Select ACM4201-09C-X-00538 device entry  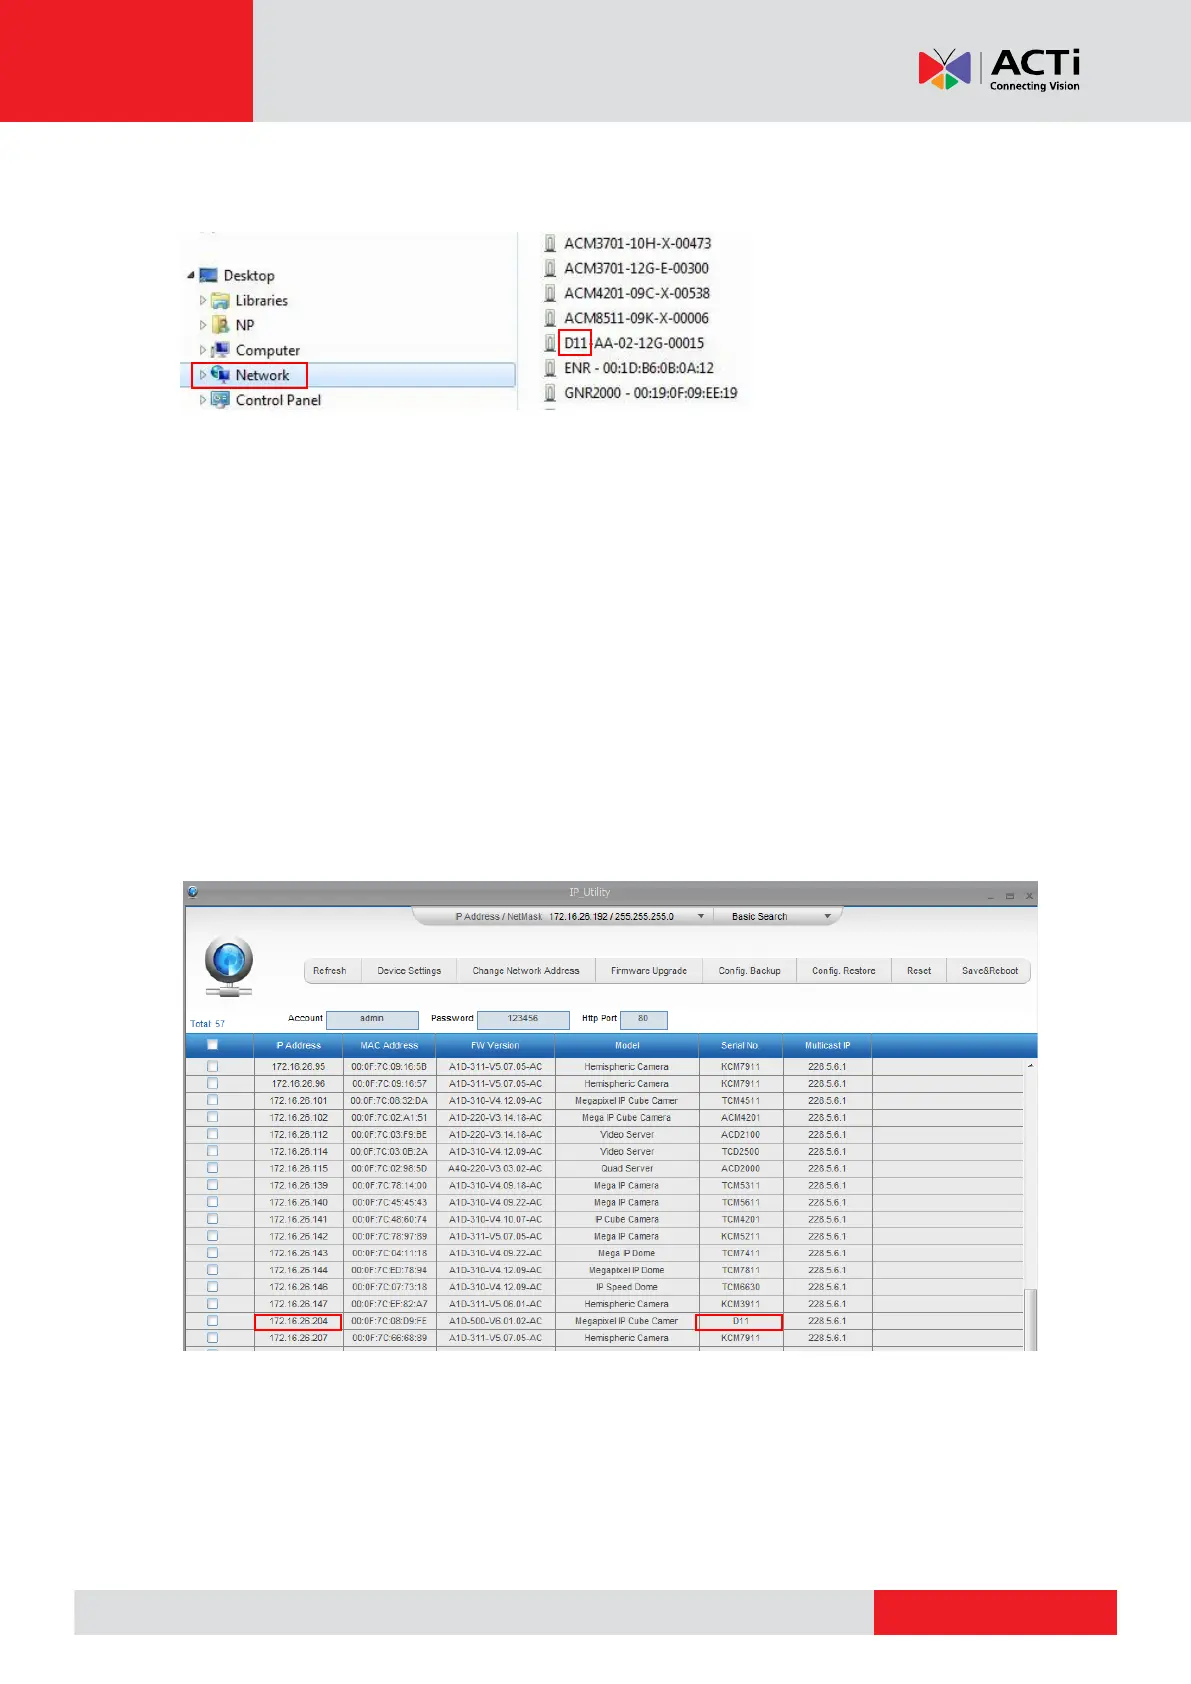tap(637, 293)
